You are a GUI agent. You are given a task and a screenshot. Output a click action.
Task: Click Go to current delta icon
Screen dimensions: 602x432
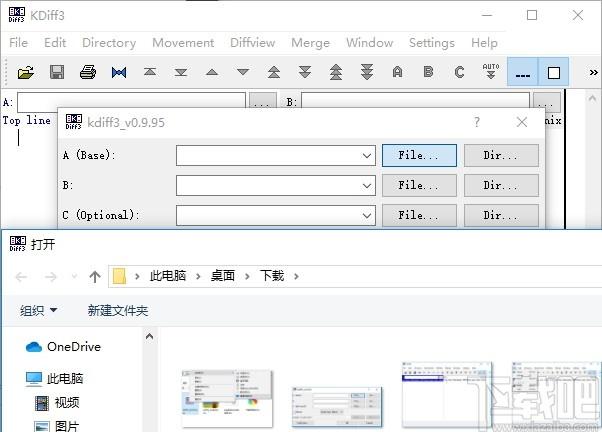119,72
